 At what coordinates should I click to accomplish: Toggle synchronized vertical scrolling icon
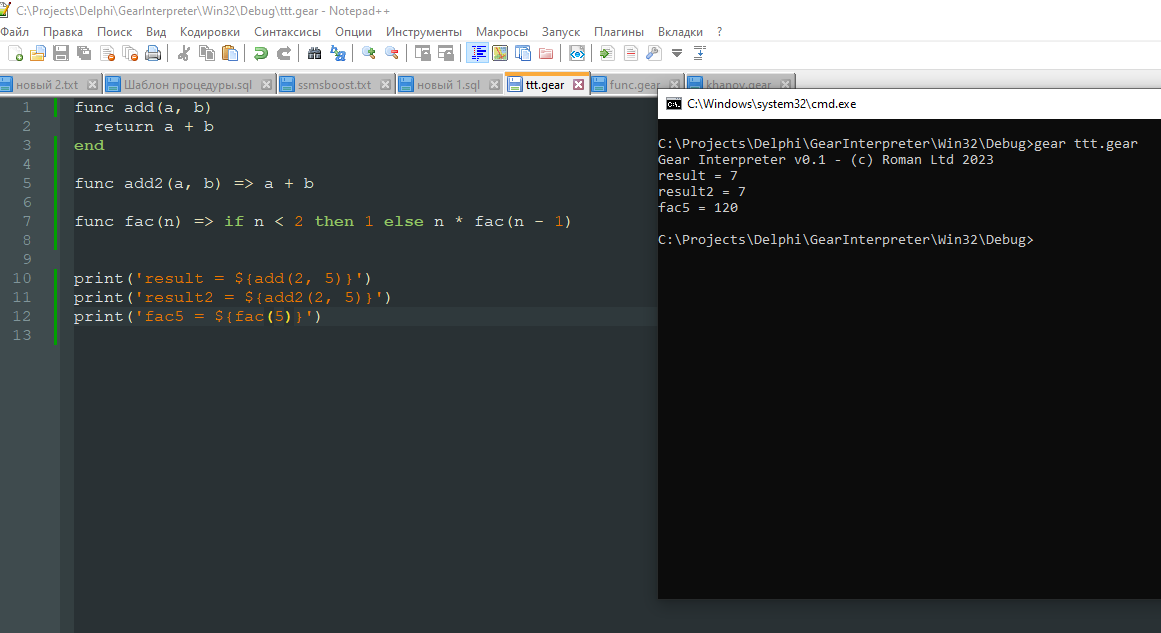click(423, 53)
